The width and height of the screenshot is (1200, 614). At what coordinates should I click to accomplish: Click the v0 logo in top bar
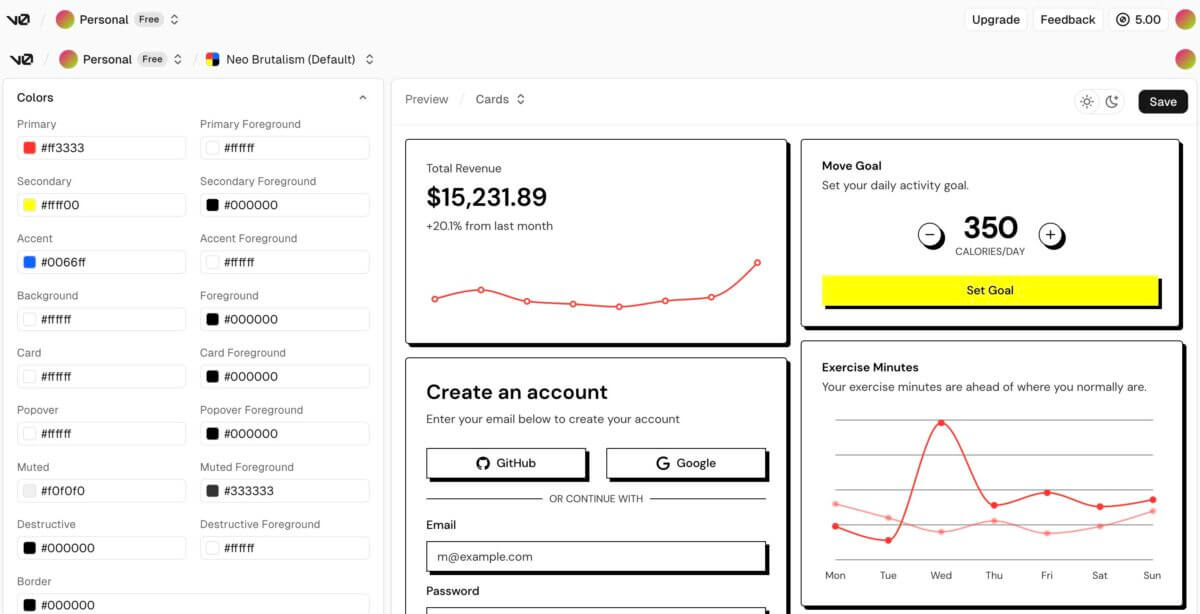[18, 19]
